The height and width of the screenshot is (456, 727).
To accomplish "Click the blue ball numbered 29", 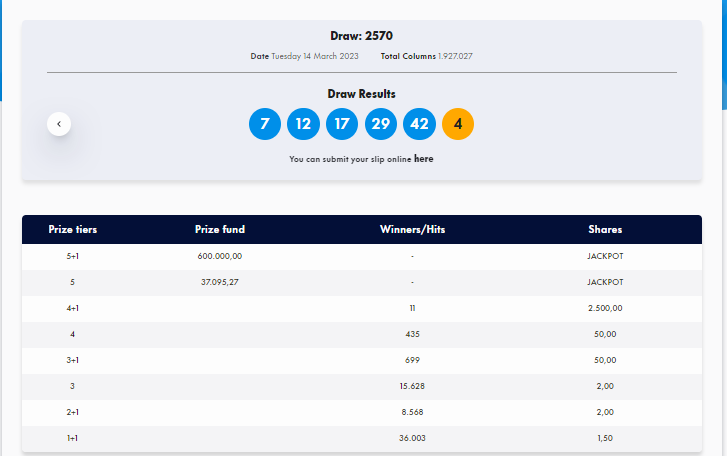I will click(381, 124).
